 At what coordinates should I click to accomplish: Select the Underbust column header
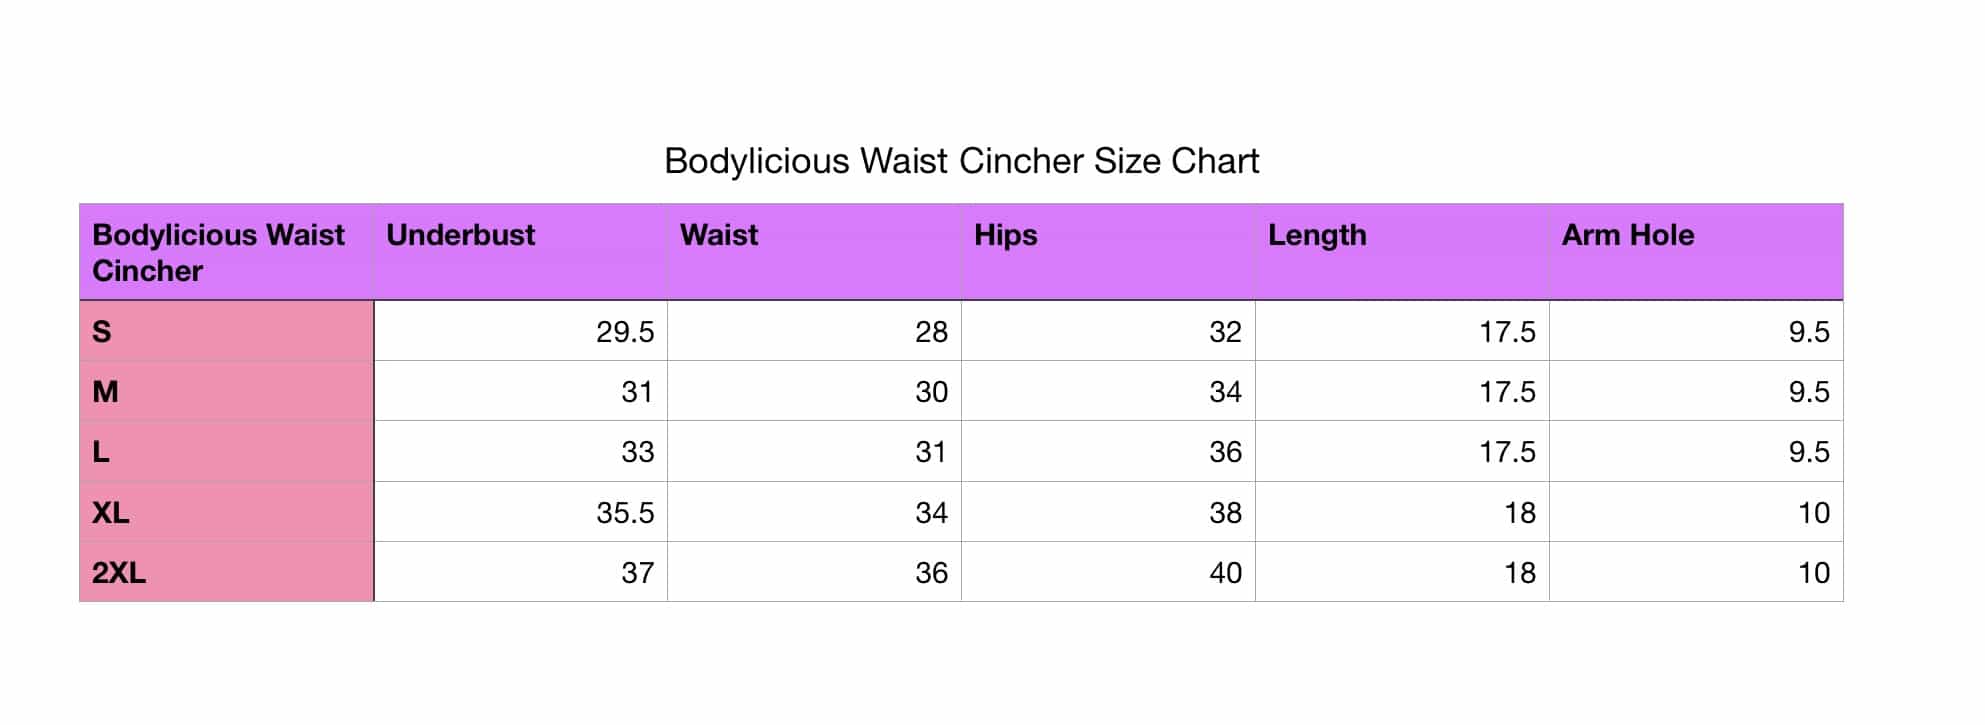(520, 252)
